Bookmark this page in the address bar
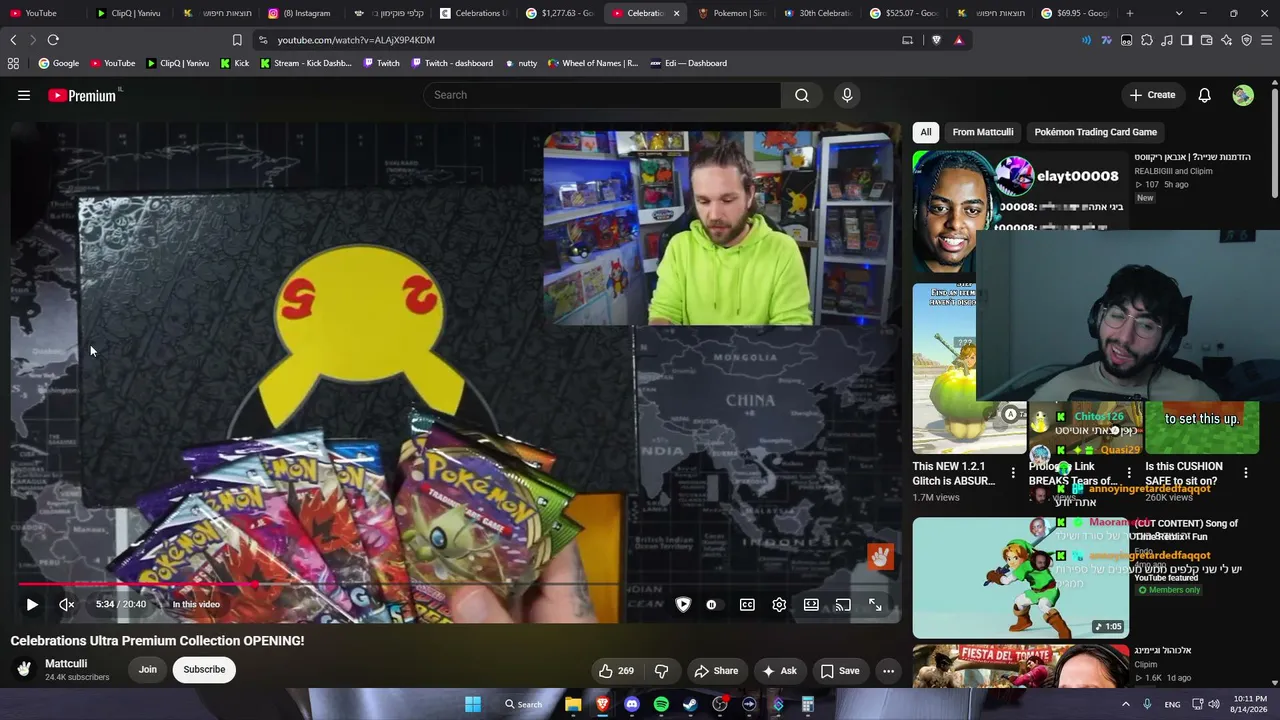 (x=237, y=40)
